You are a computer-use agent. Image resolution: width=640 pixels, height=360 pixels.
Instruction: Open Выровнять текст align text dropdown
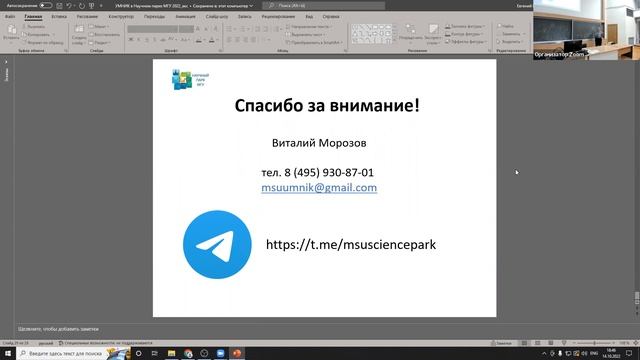tap(305, 35)
